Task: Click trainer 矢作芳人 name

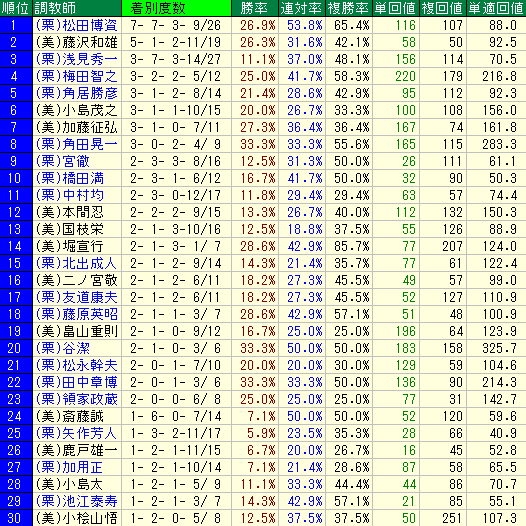Action: point(77,433)
